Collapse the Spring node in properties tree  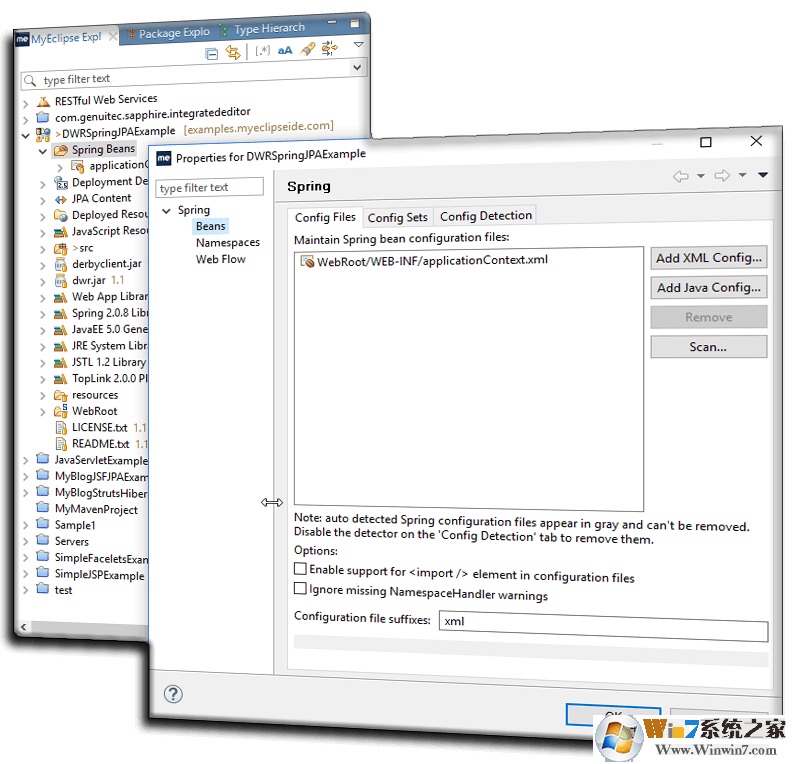(165, 211)
